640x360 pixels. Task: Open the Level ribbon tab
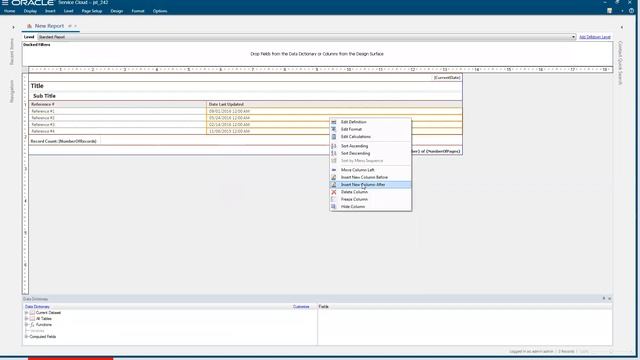[x=69, y=11]
